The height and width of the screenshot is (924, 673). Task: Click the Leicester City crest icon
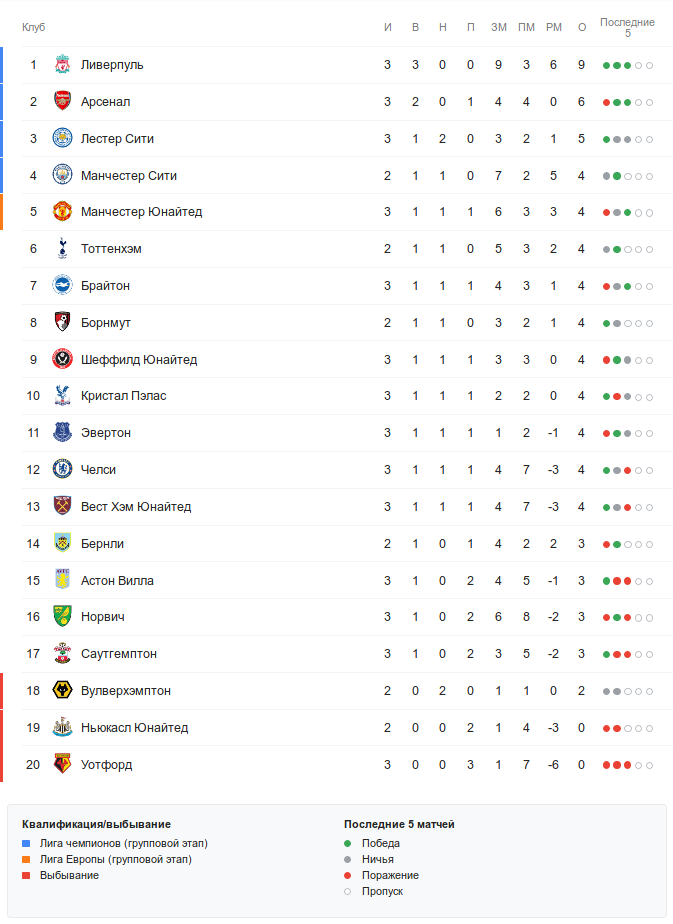[x=63, y=139]
